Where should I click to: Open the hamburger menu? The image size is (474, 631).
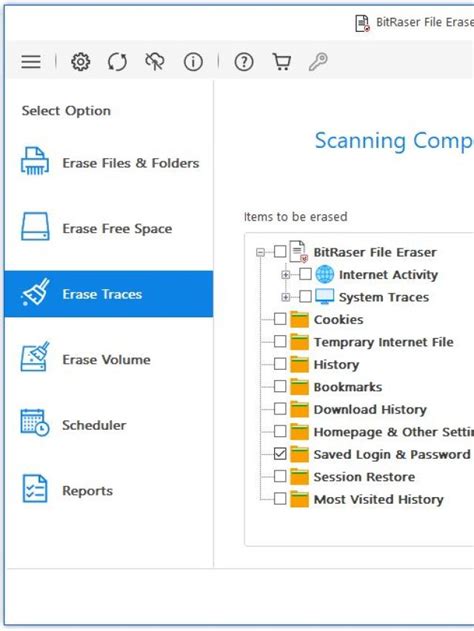pyautogui.click(x=31, y=62)
